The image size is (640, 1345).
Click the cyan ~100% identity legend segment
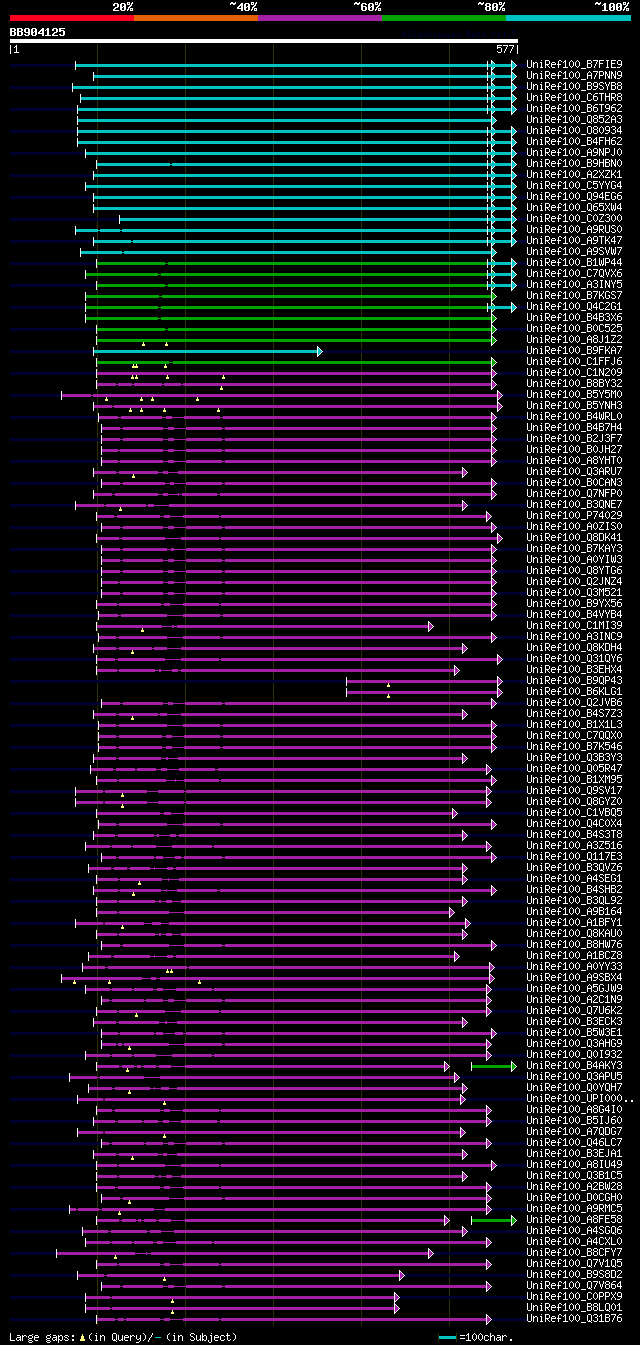coord(568,18)
